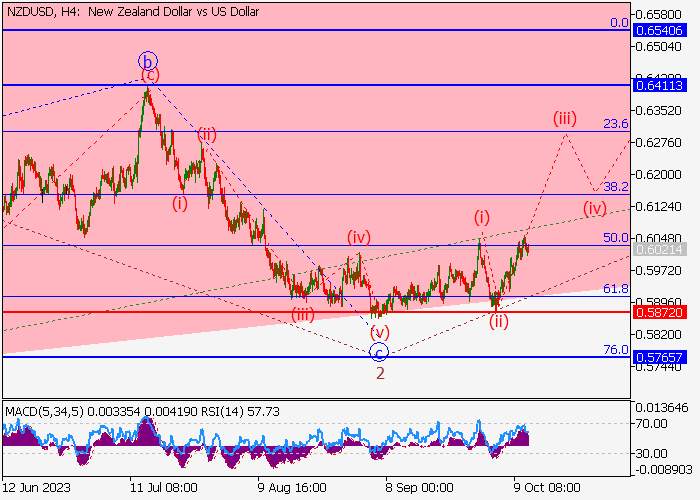Click the (iv) wave label near the 50.0 line
Screen dimensions: 700x500
(x=359, y=237)
